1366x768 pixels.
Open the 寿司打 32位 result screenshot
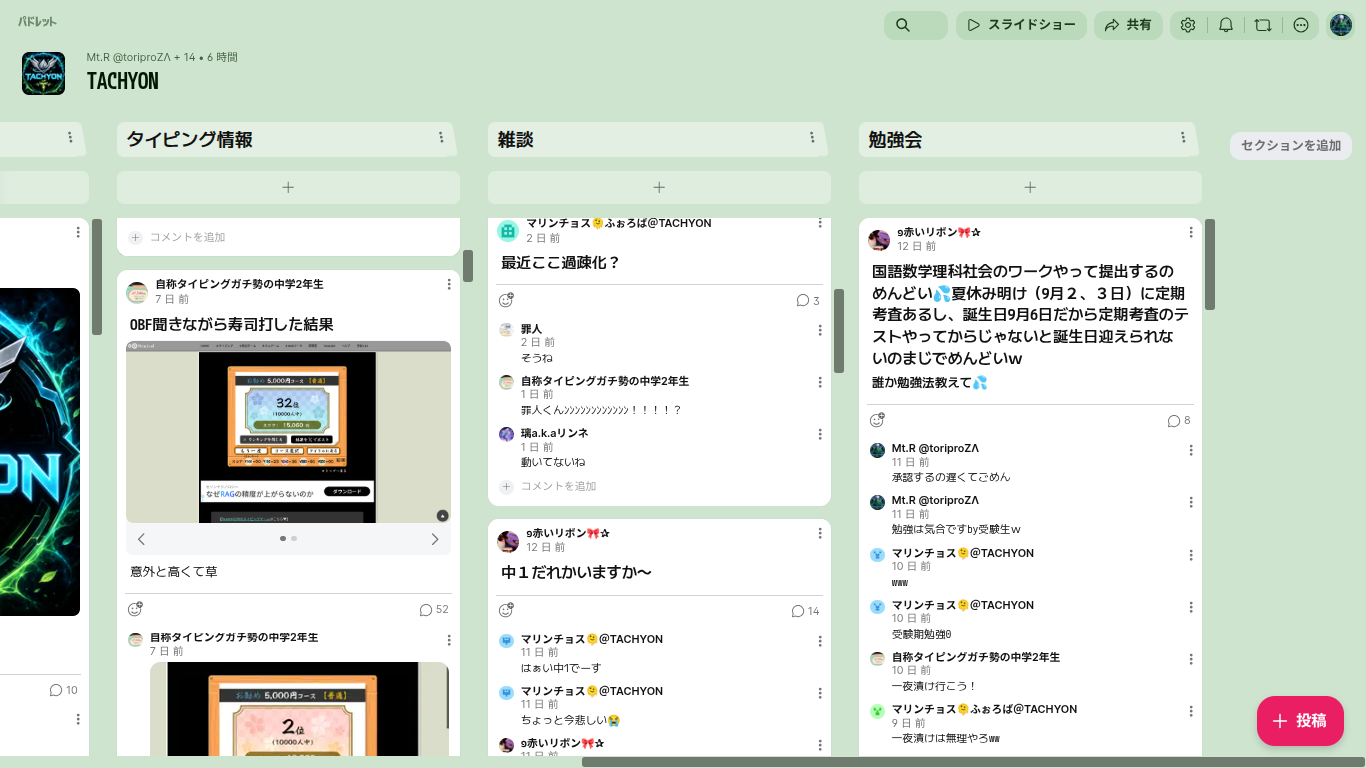point(288,432)
